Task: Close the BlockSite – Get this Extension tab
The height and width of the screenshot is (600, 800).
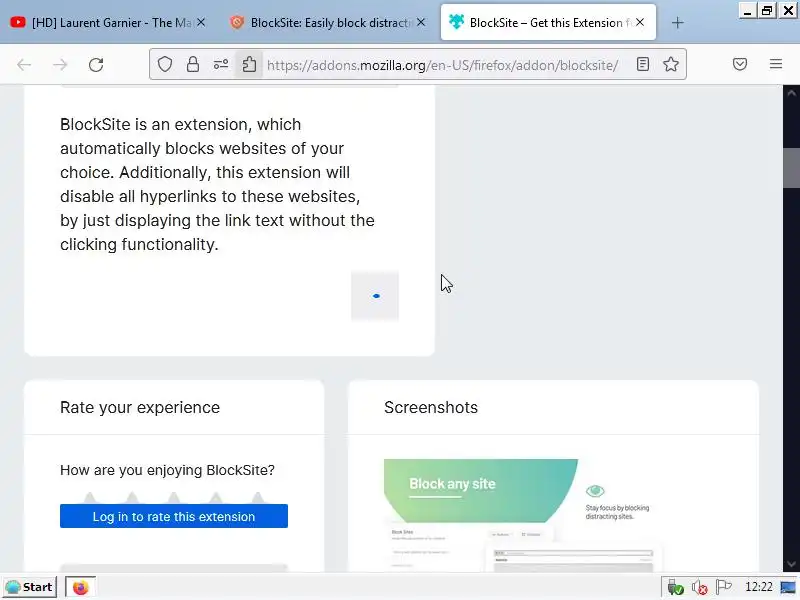Action: [640, 22]
